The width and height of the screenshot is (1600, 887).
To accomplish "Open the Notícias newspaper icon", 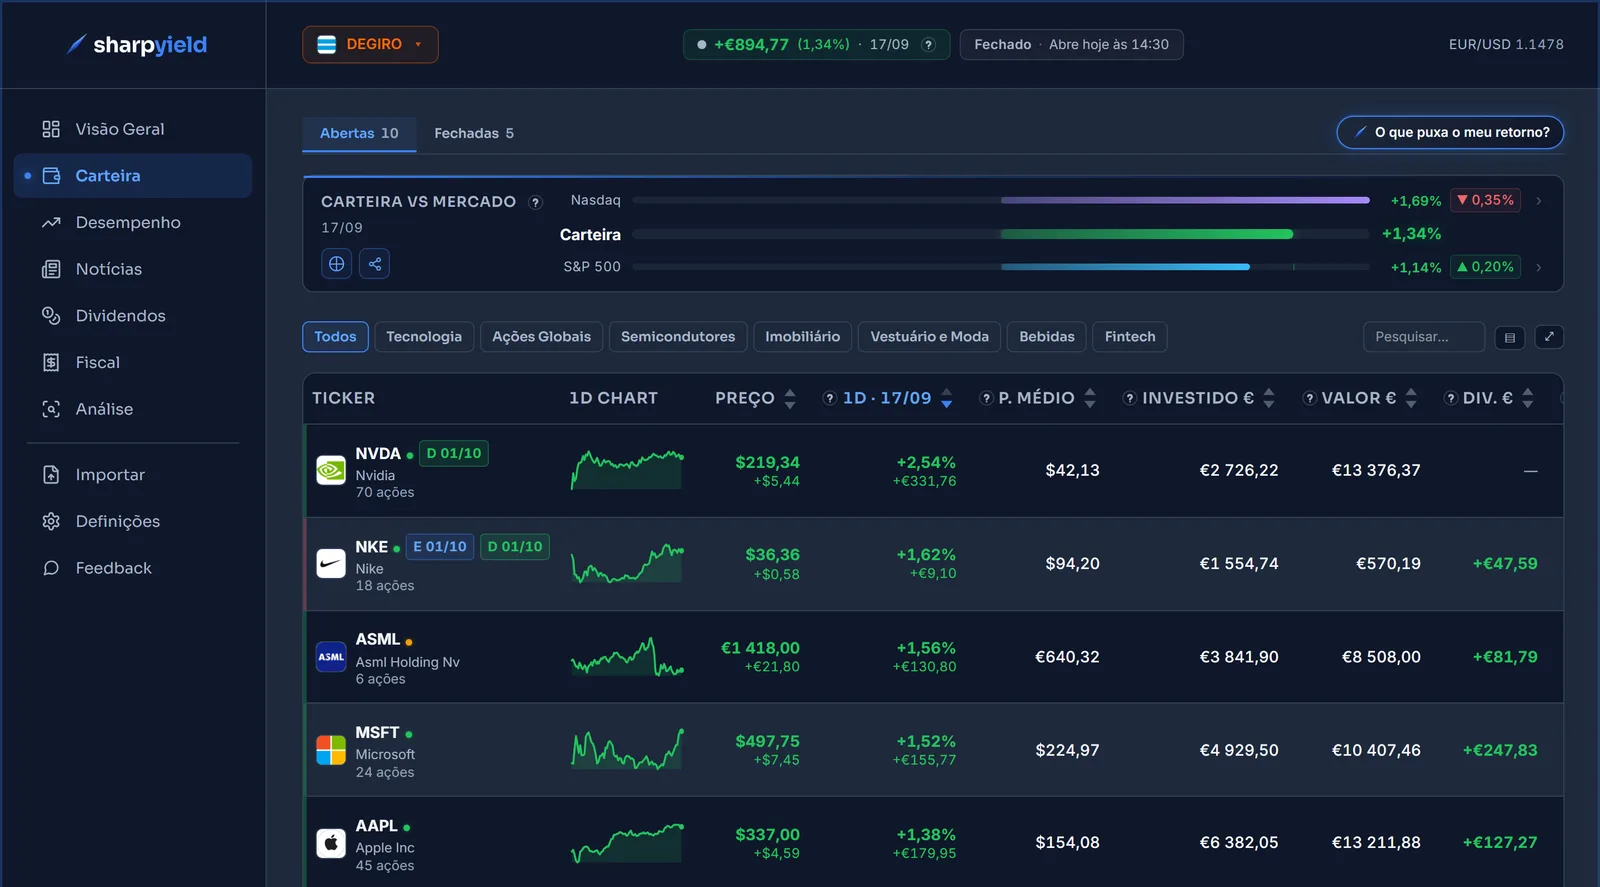I will (51, 269).
